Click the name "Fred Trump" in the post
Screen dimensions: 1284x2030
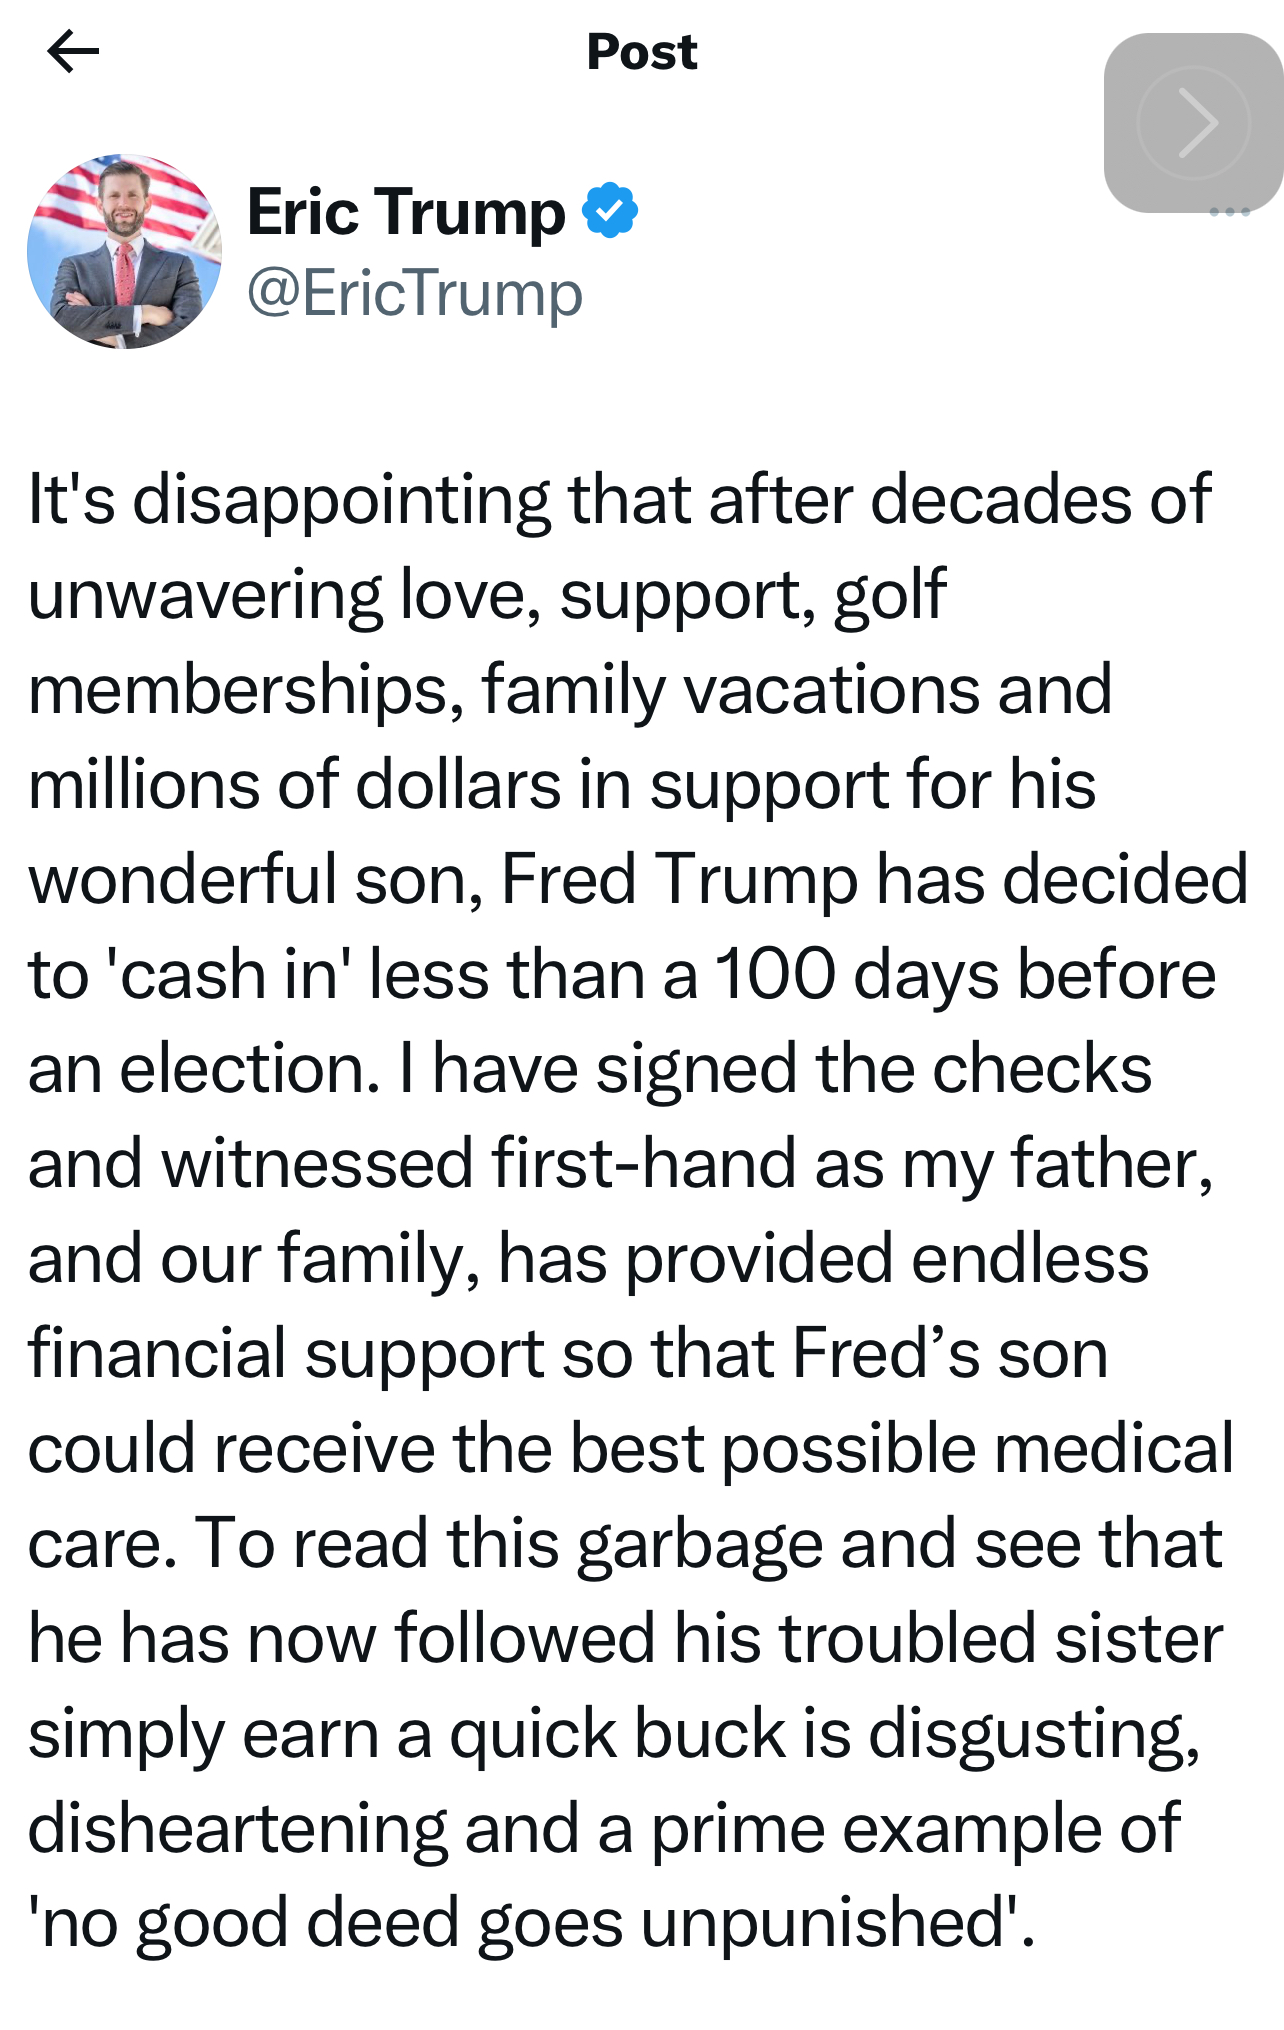(x=679, y=880)
